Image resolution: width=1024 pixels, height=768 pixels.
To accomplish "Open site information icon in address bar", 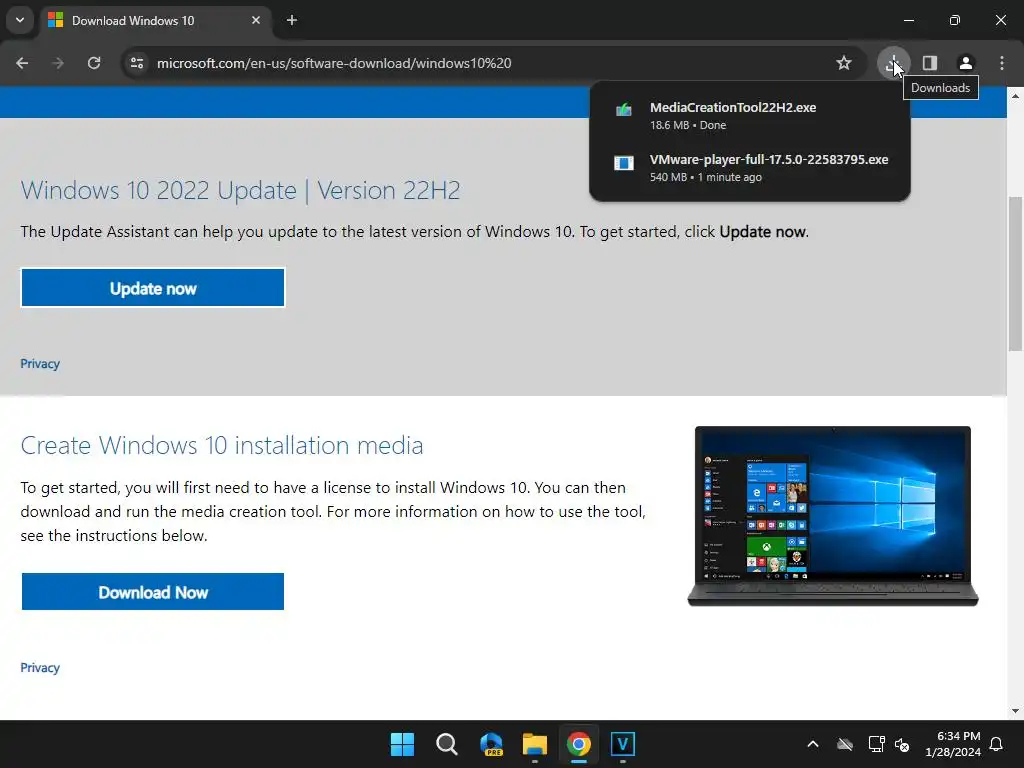I will pos(136,63).
